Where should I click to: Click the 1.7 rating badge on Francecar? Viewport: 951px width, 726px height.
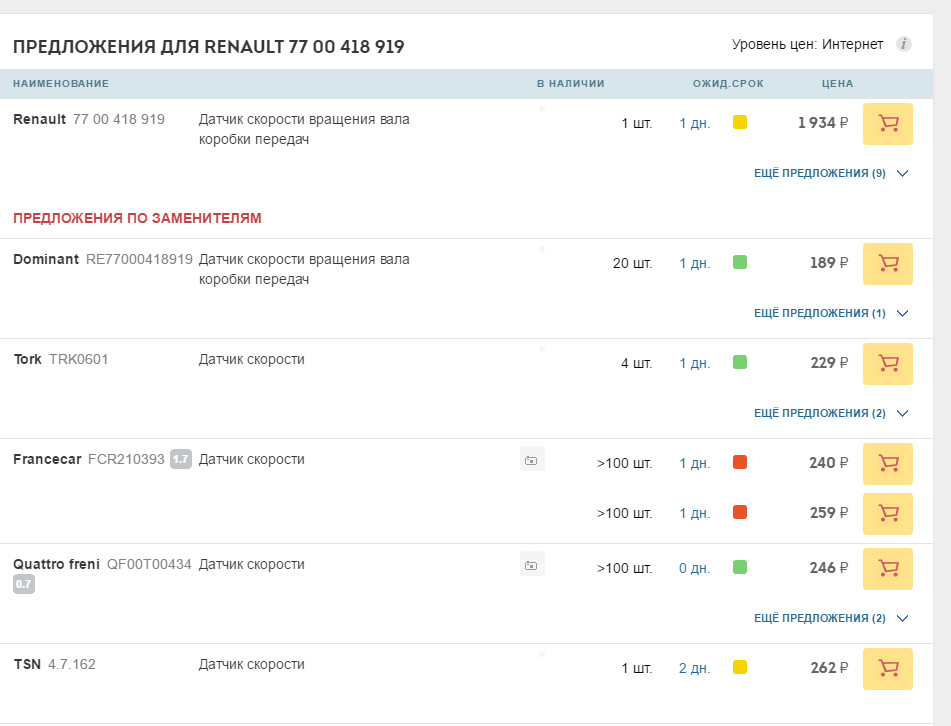click(x=180, y=460)
